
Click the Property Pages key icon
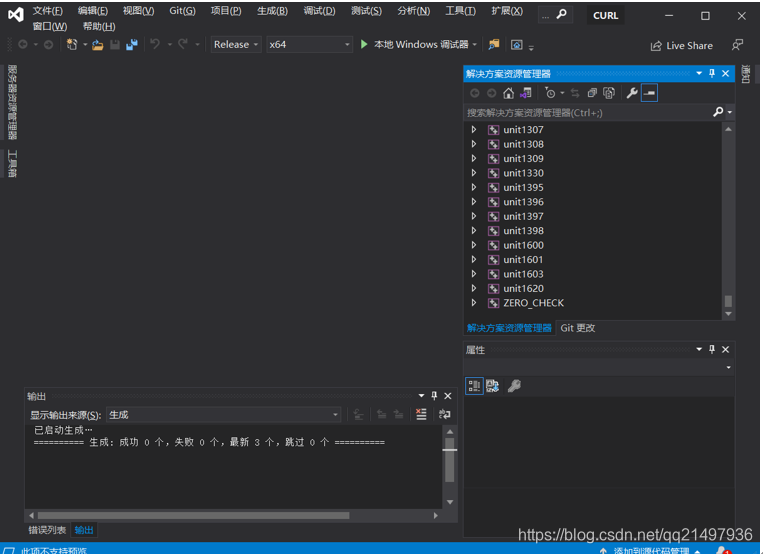coord(514,386)
